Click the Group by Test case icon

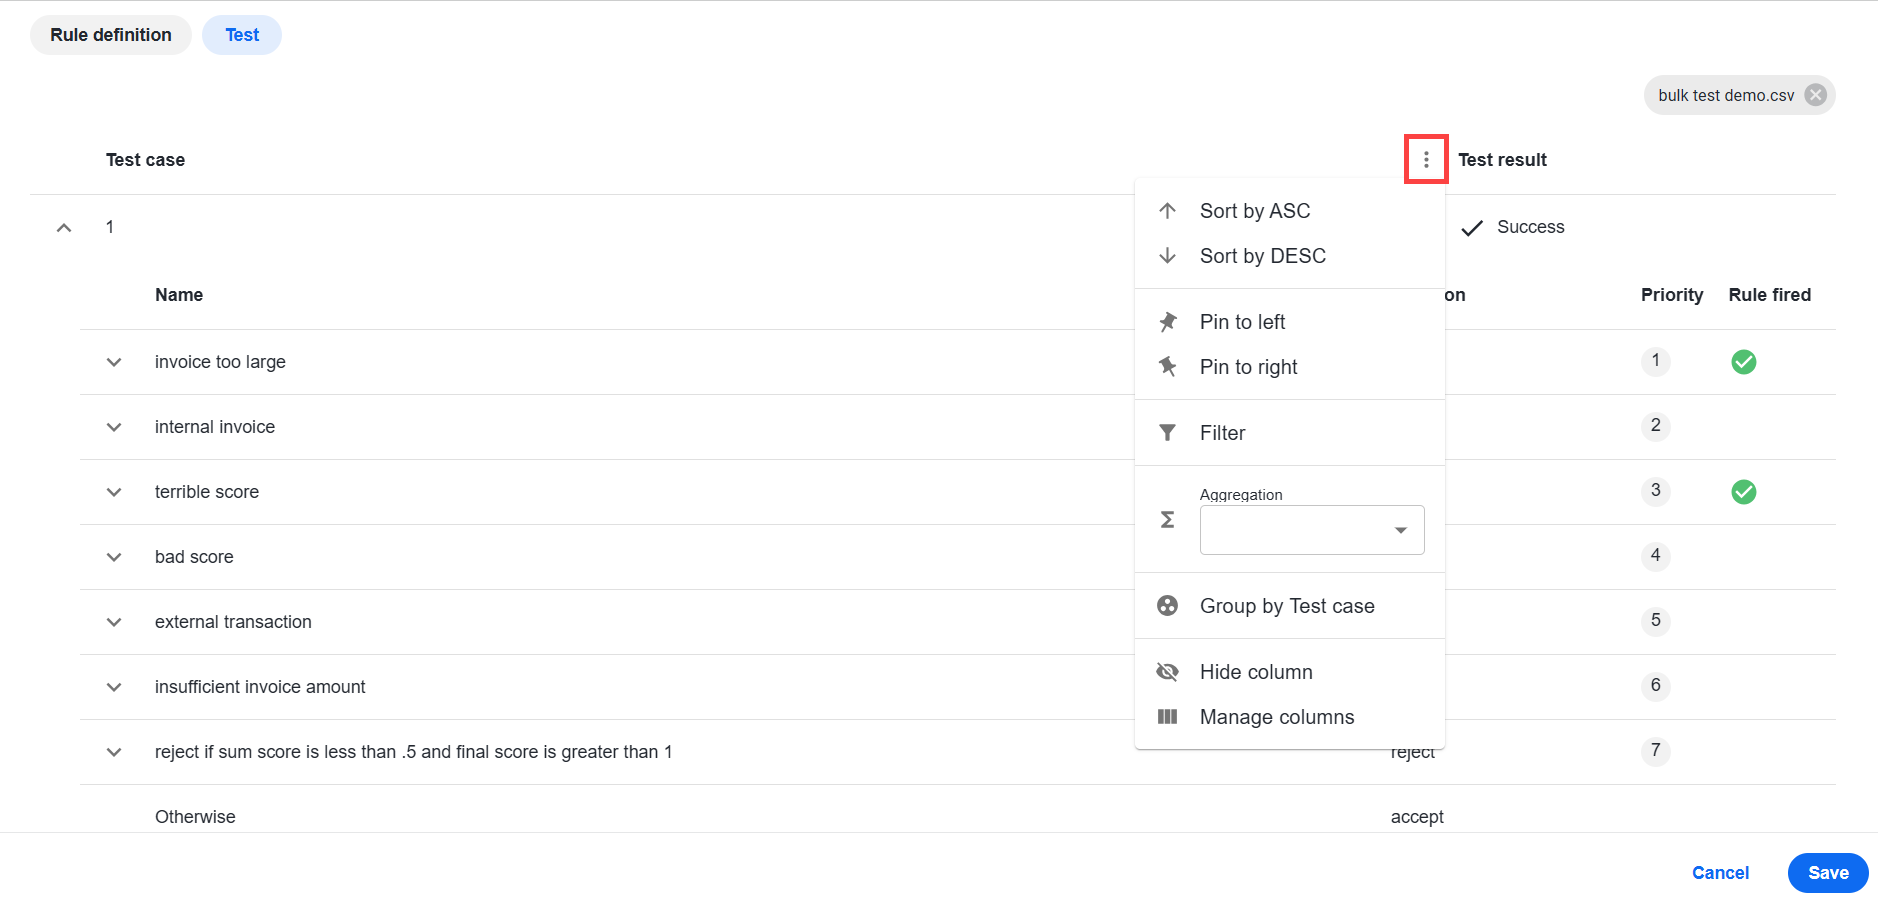coord(1167,606)
